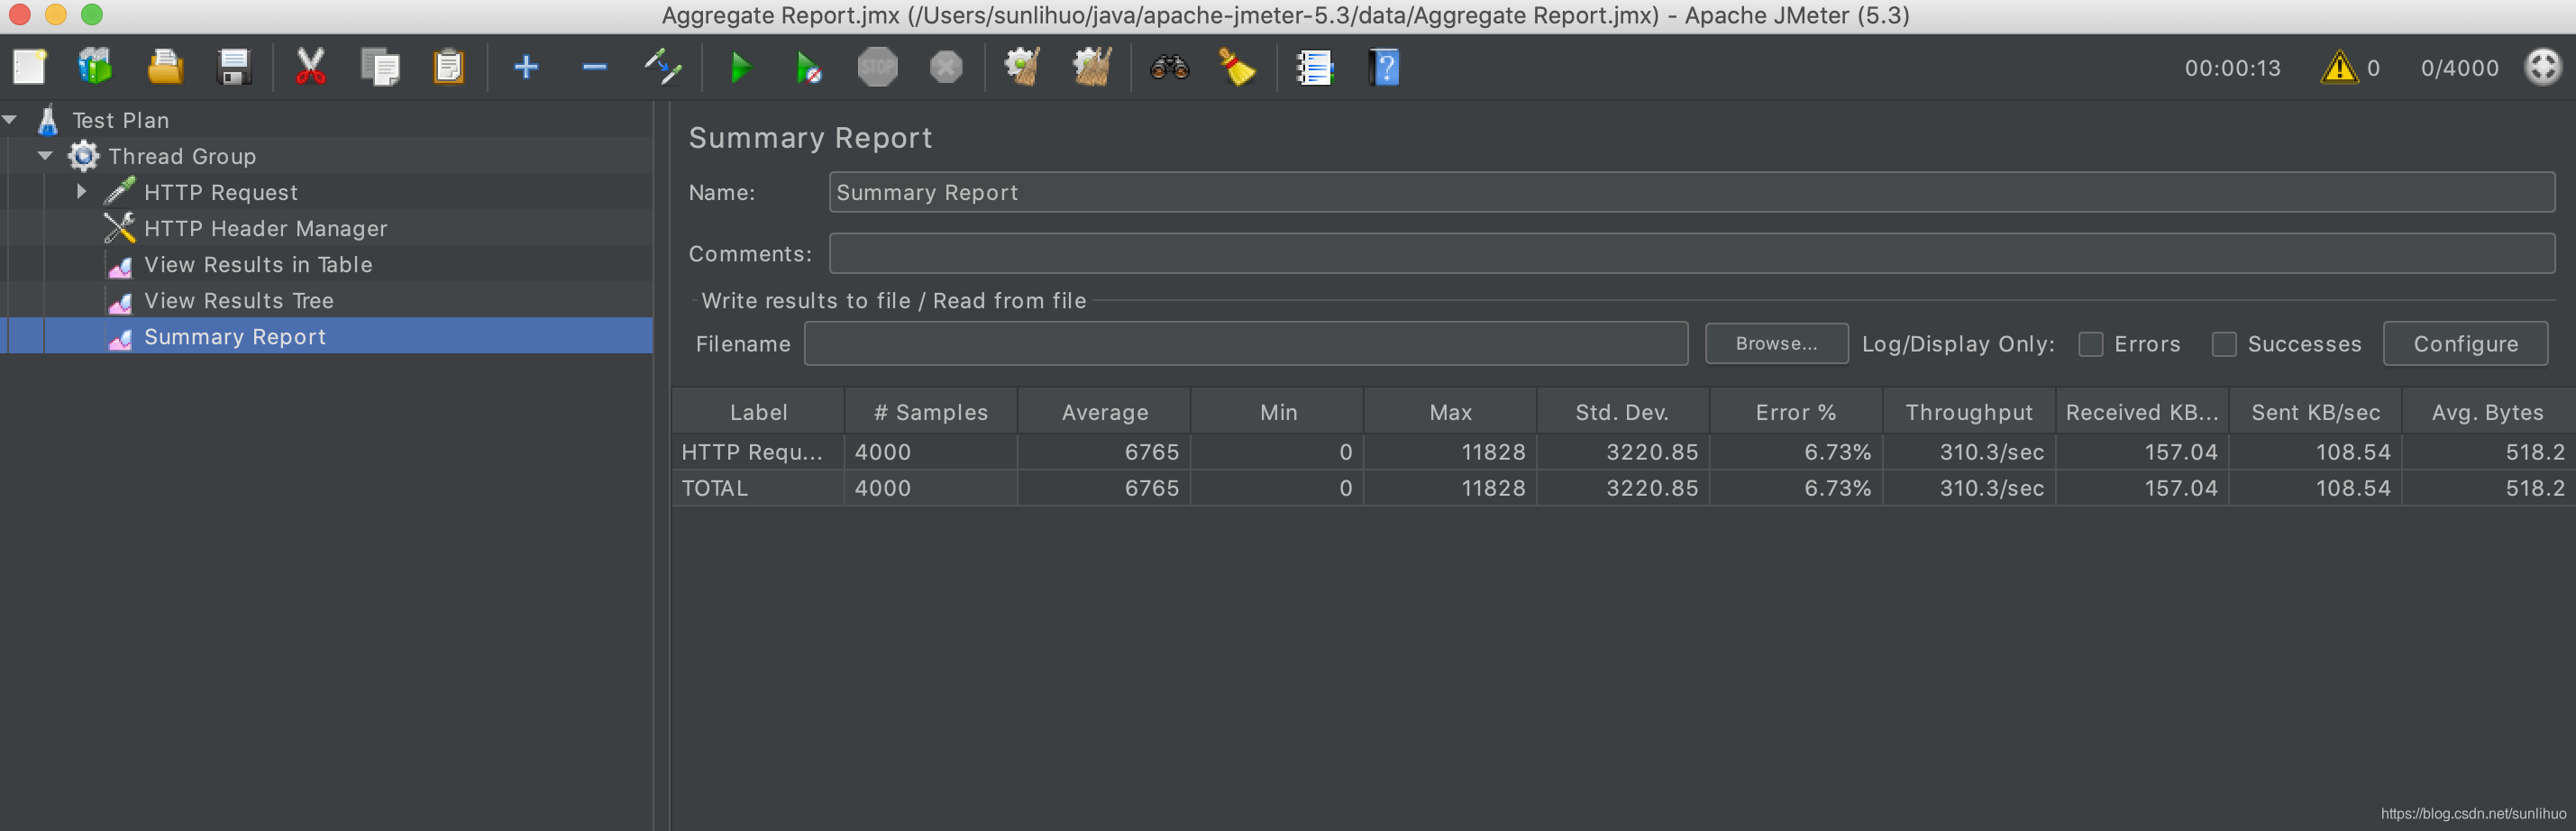
Task: Click in the Comments input field
Action: (x=1691, y=253)
